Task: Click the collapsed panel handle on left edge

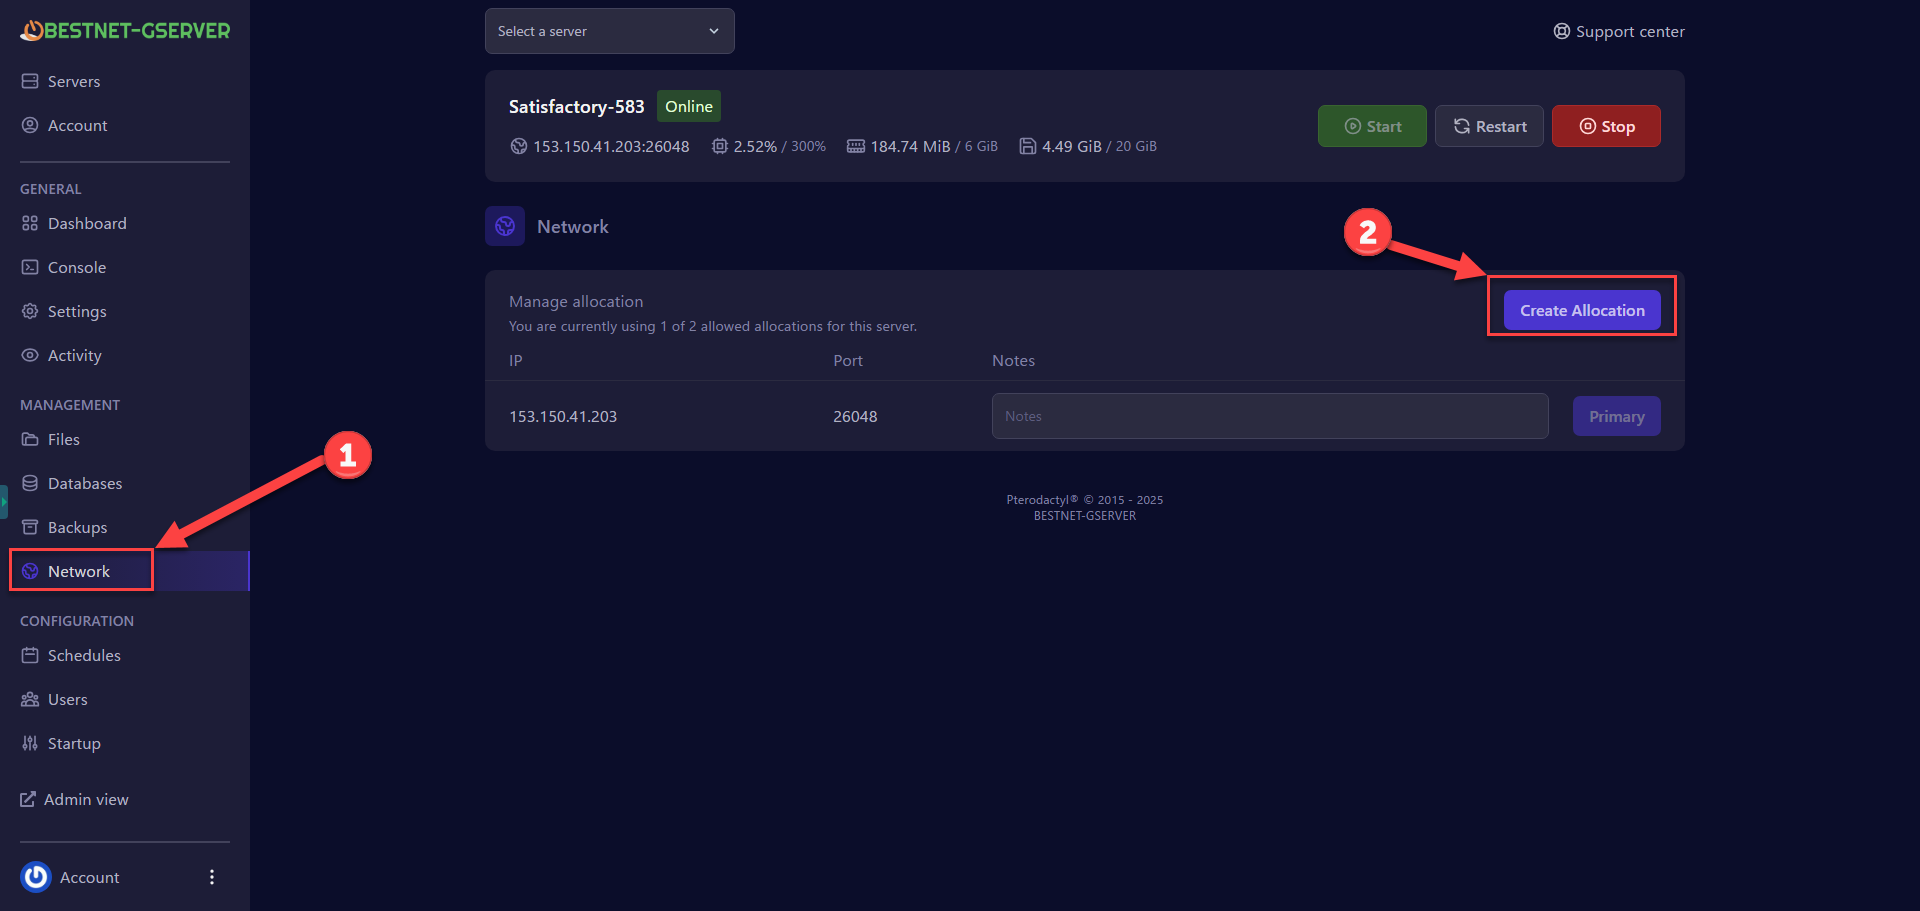Action: coord(4,501)
